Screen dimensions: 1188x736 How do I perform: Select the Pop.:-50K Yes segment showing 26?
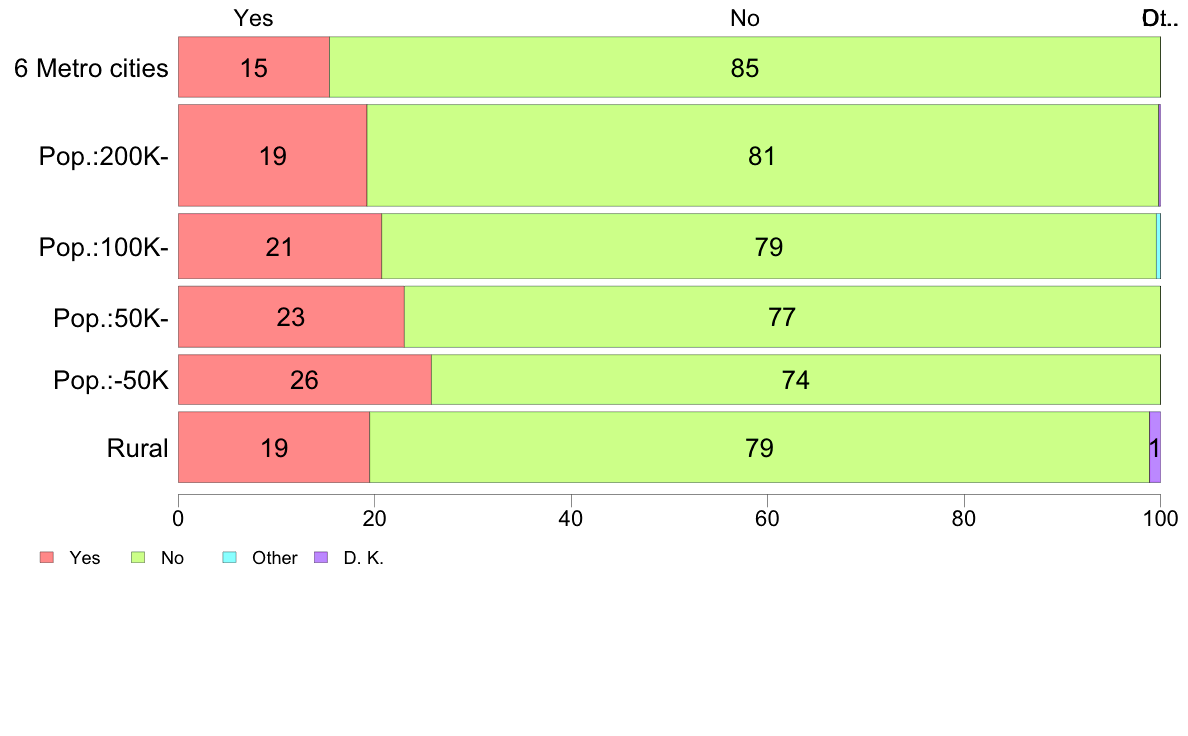click(x=305, y=379)
